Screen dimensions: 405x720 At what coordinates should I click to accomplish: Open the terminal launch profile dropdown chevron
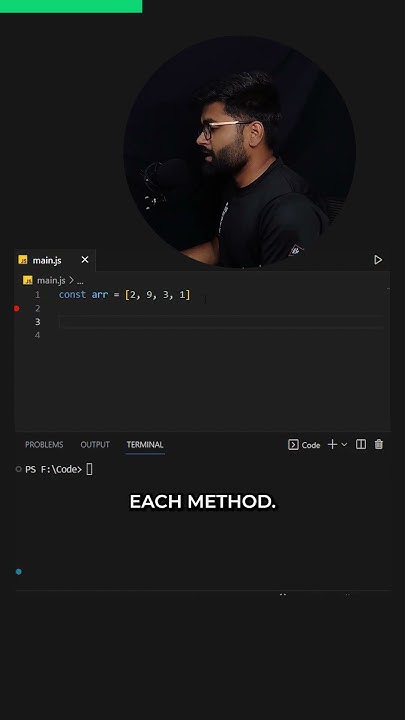[344, 444]
